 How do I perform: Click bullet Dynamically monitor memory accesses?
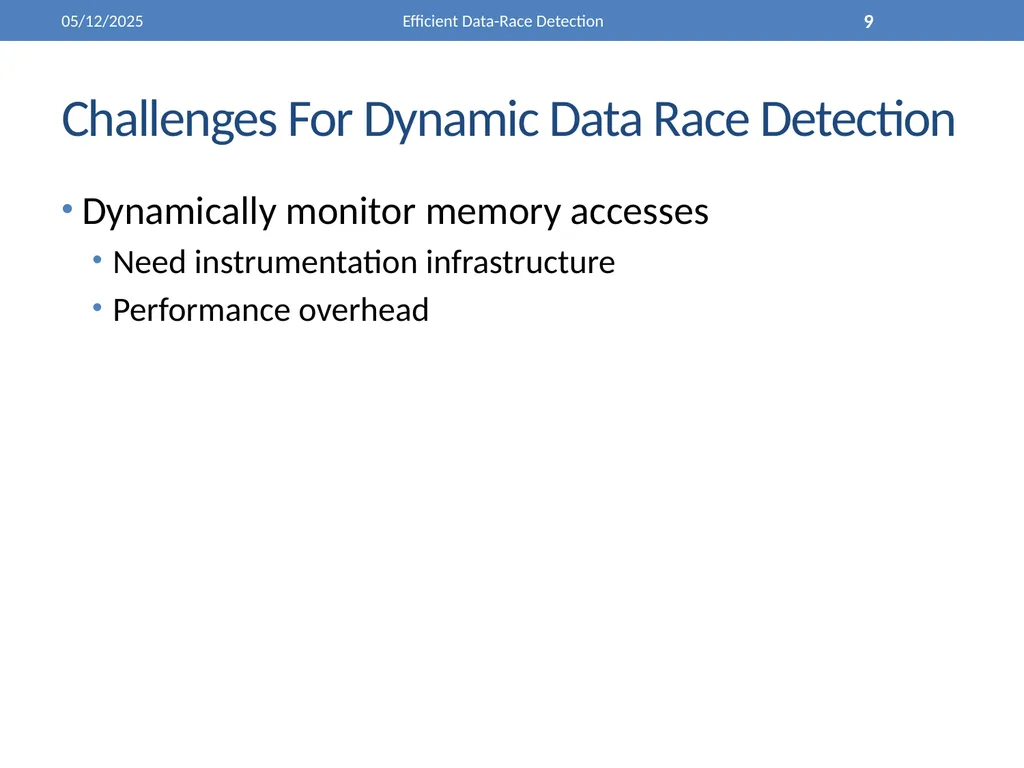tap(395, 212)
